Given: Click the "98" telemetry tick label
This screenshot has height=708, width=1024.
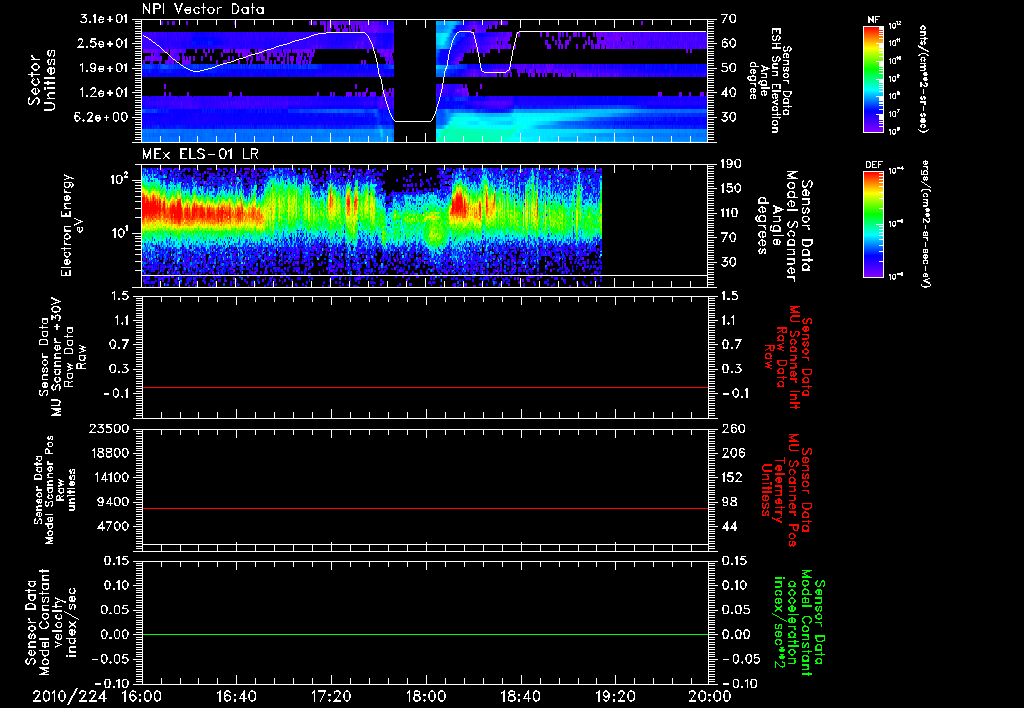Looking at the screenshot, I should coord(728,502).
